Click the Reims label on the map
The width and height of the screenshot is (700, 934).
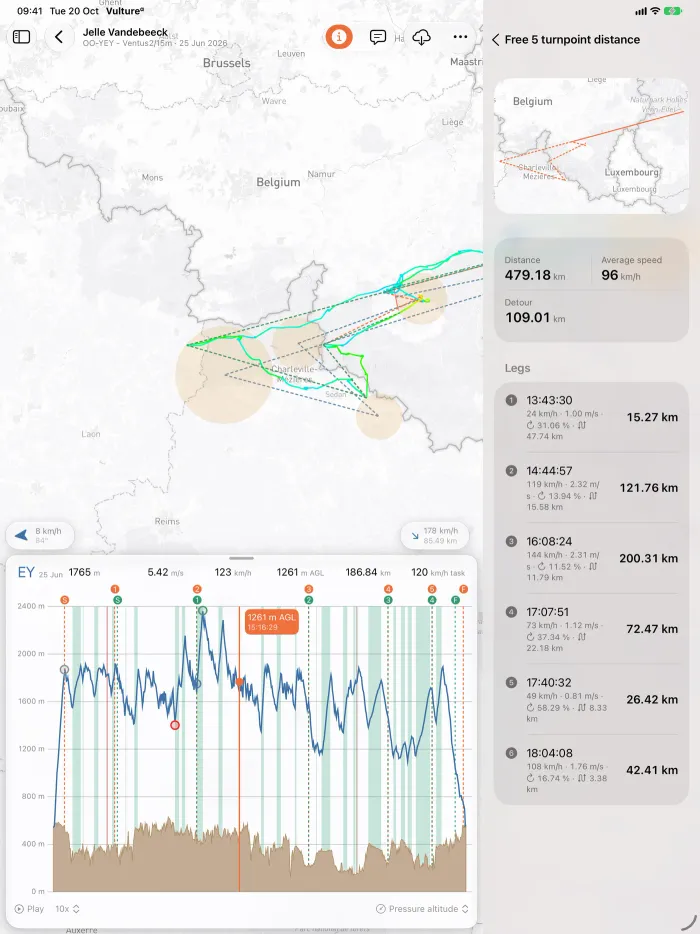(167, 522)
